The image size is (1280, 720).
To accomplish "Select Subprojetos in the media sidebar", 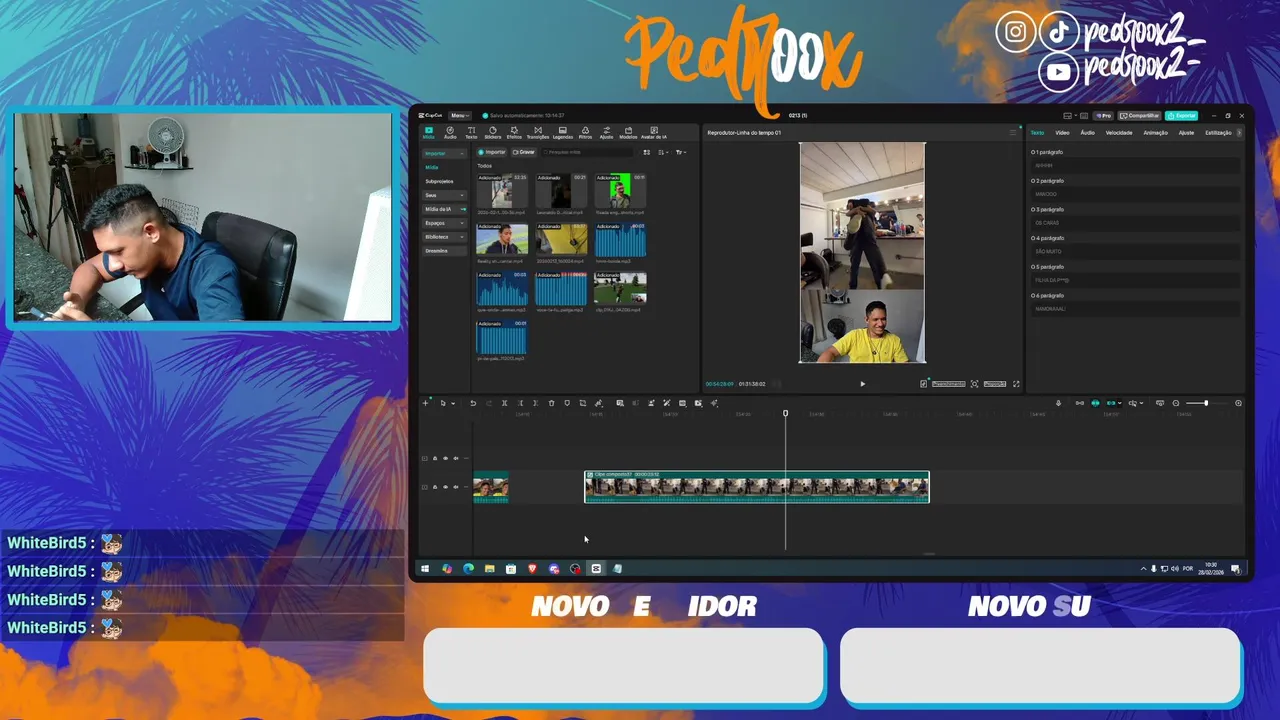I will pyautogui.click(x=439, y=181).
